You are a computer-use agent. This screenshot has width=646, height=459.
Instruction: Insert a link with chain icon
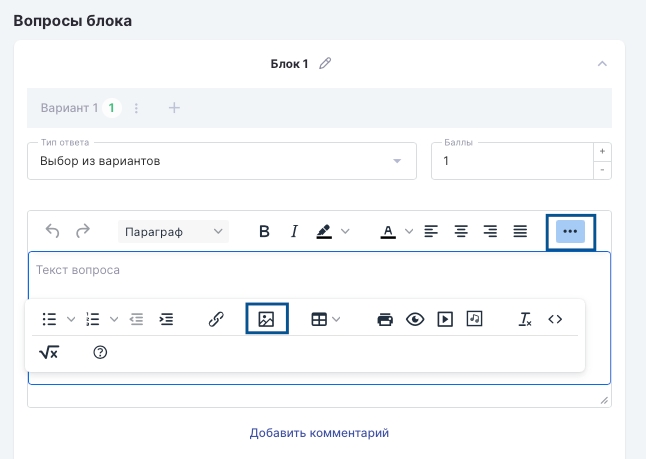pyautogui.click(x=216, y=319)
